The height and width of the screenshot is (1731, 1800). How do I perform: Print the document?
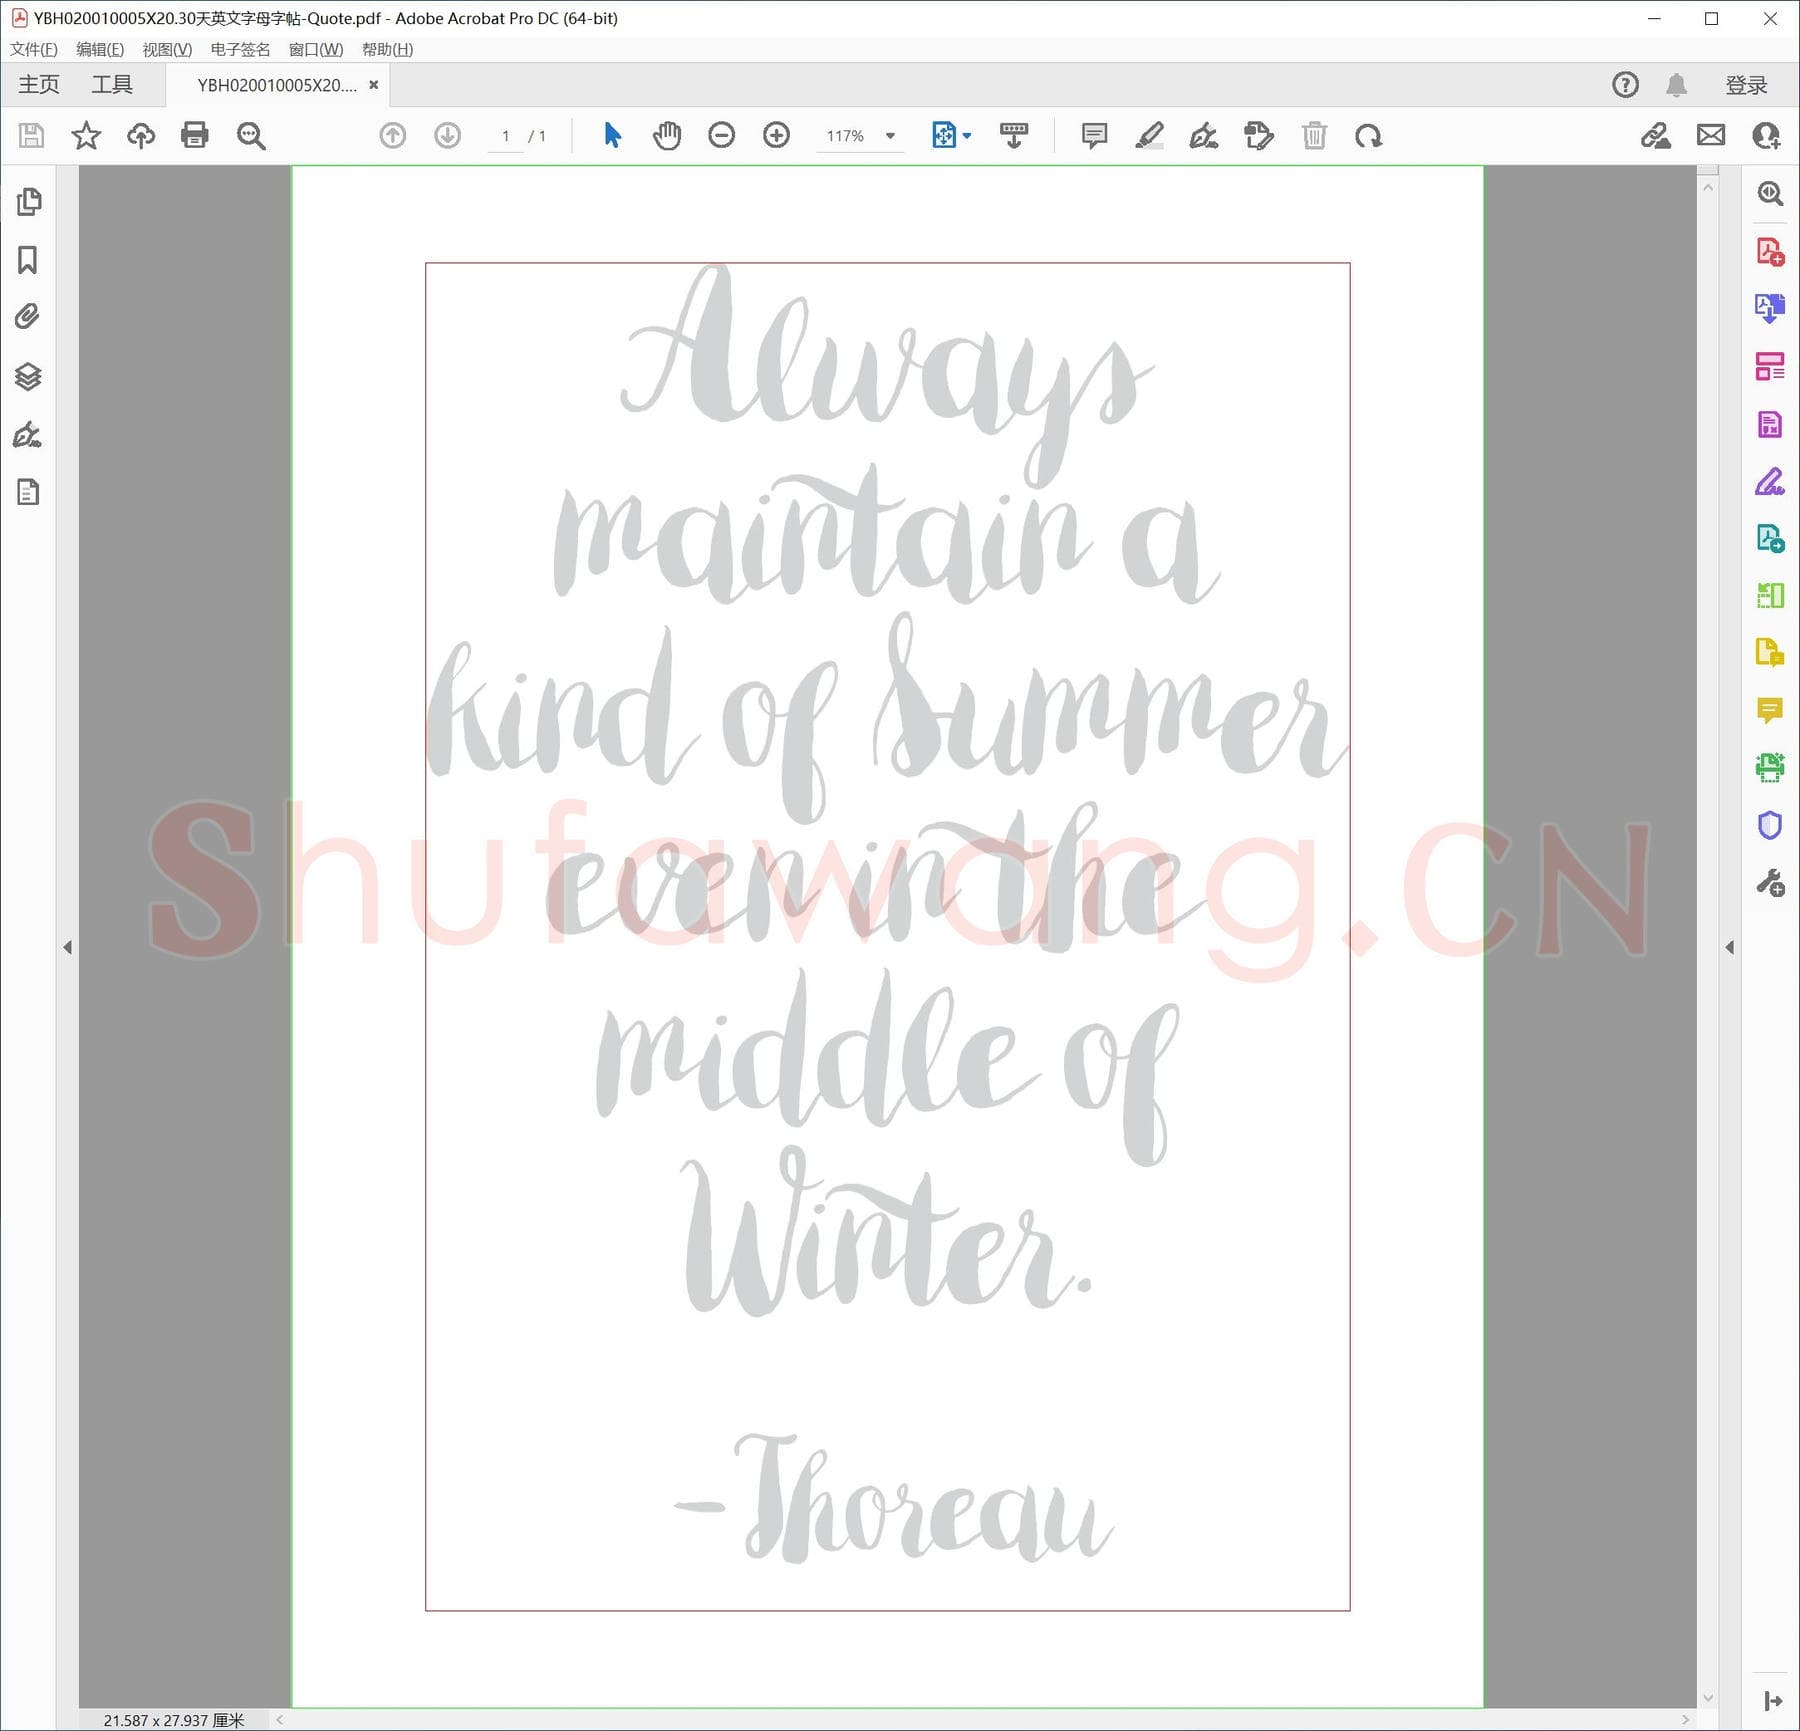(195, 135)
